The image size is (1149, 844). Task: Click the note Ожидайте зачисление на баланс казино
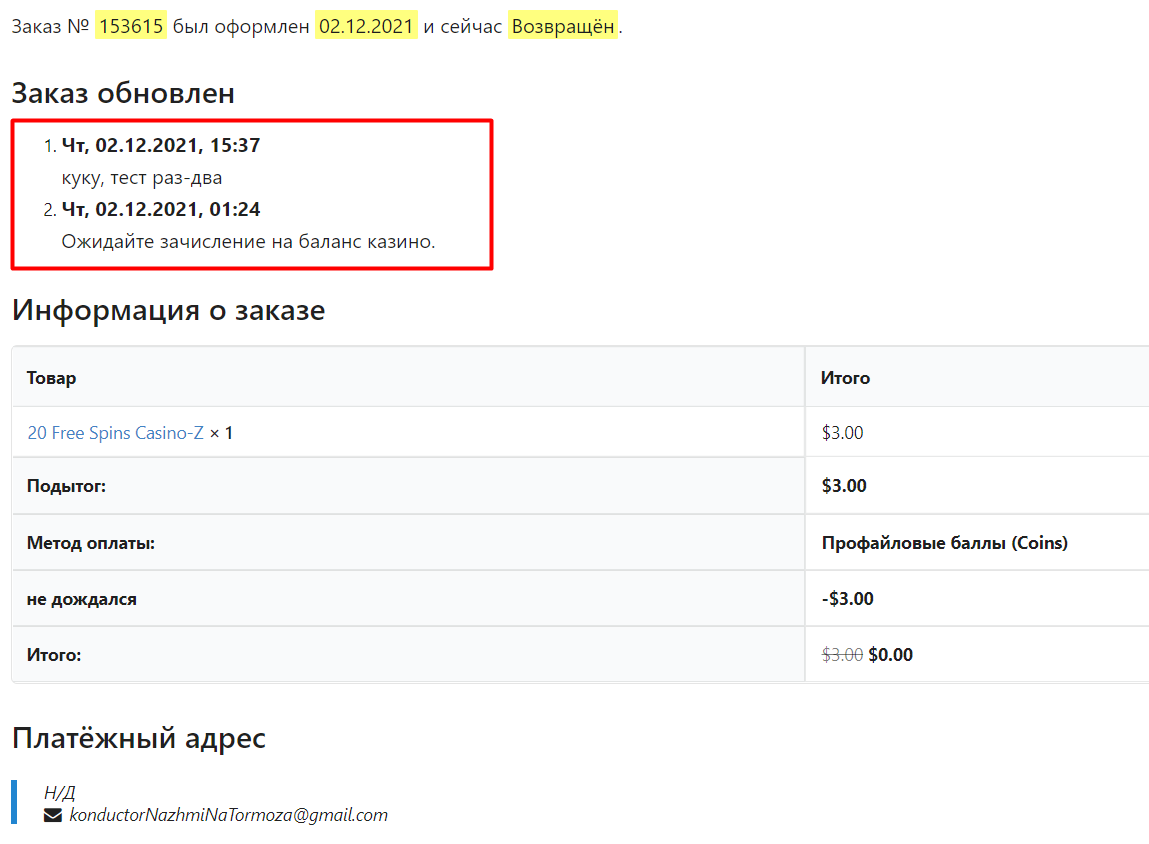point(248,242)
